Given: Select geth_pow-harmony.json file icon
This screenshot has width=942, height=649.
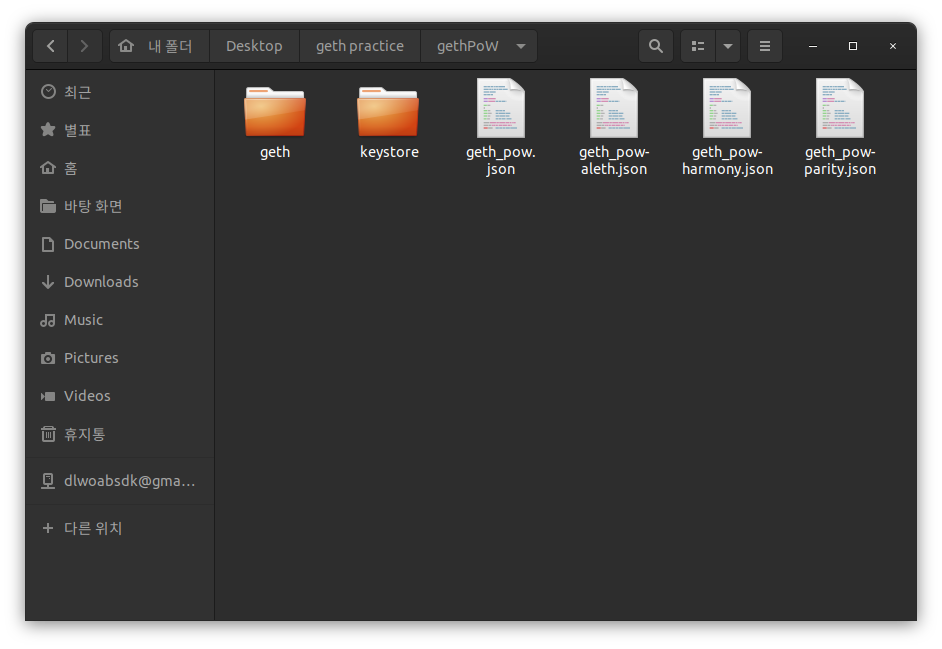Looking at the screenshot, I should (727, 108).
